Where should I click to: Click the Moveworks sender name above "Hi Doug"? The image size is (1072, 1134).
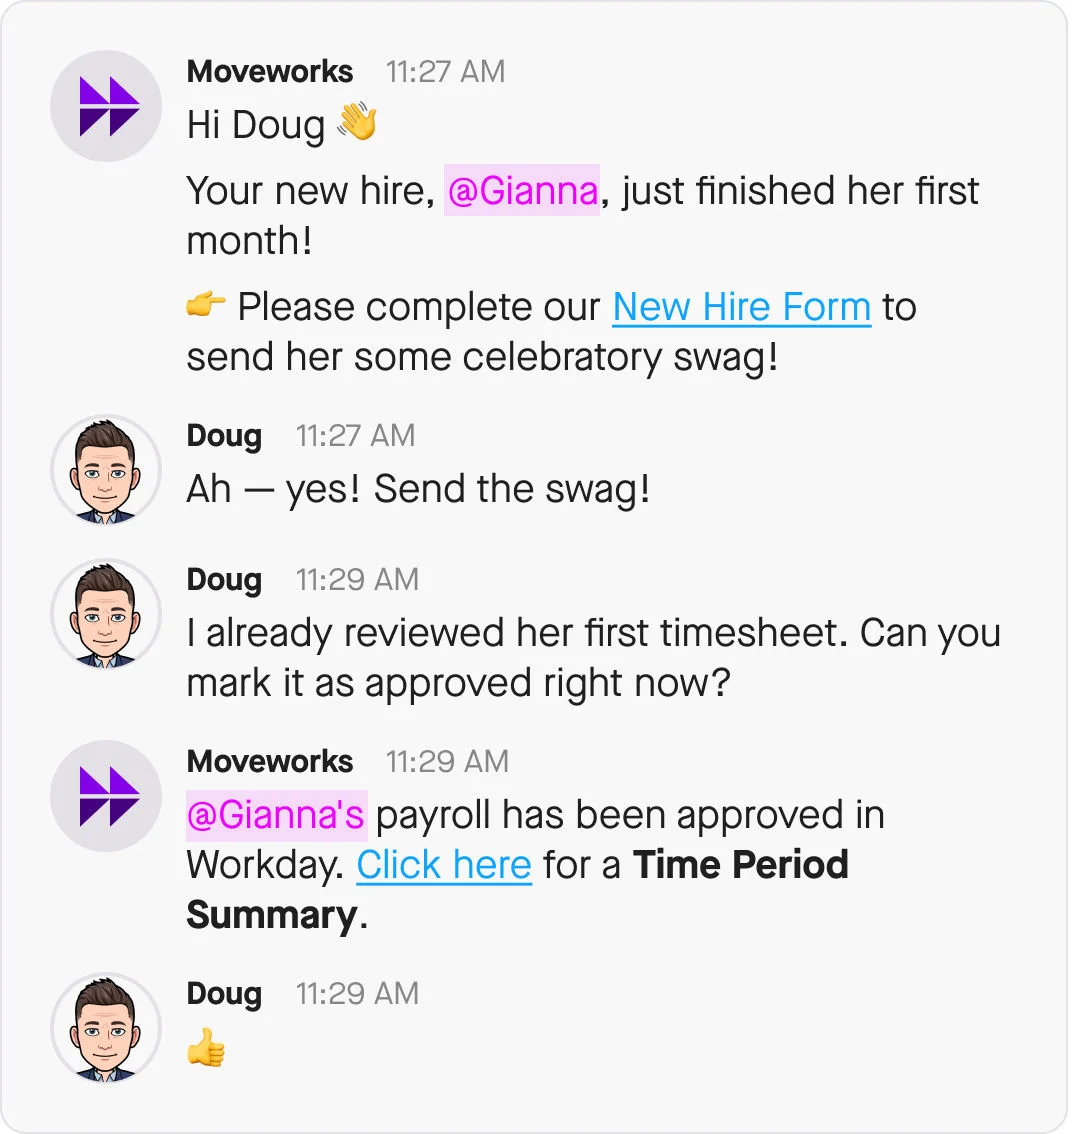pyautogui.click(x=270, y=72)
